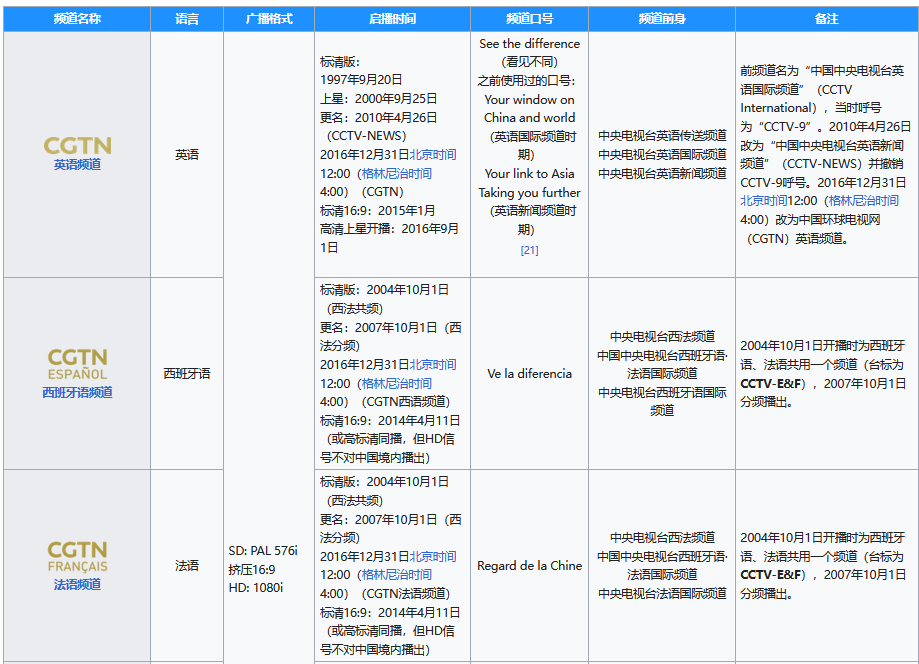Click the HD: 1080i format text
Viewport: 919px width, 664px height.
pos(256,588)
